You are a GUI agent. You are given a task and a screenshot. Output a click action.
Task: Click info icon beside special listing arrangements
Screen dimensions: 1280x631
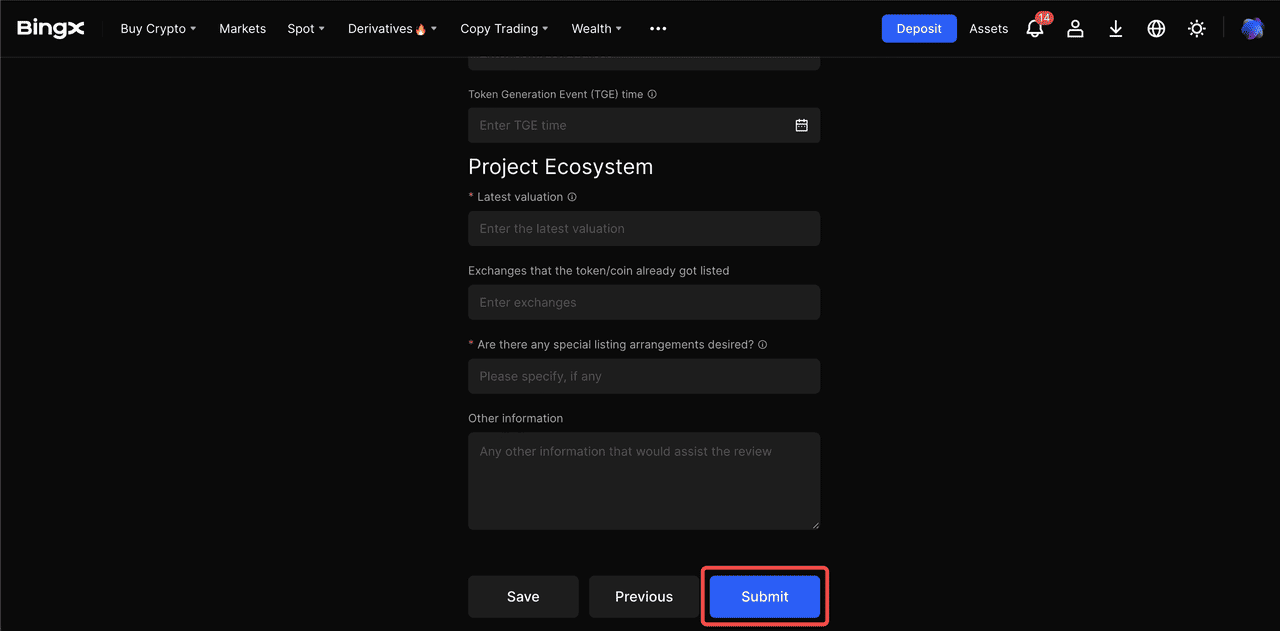pos(762,344)
